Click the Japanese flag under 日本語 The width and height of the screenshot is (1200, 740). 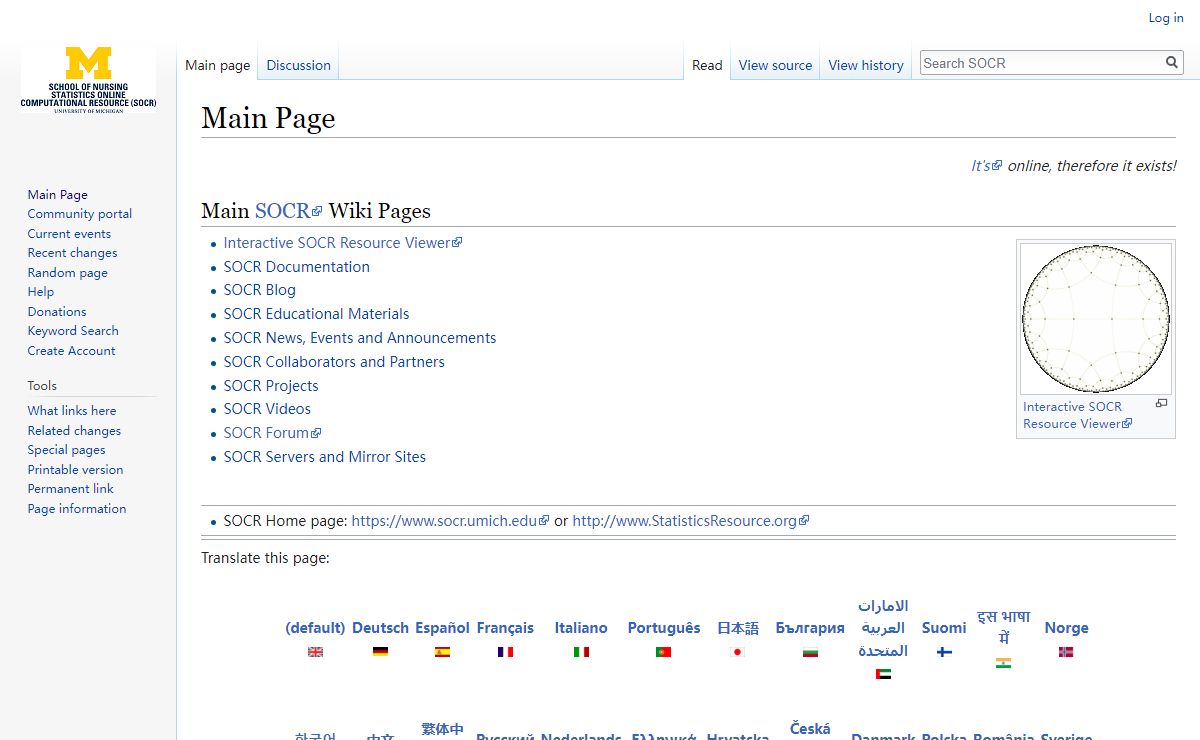tap(738, 652)
